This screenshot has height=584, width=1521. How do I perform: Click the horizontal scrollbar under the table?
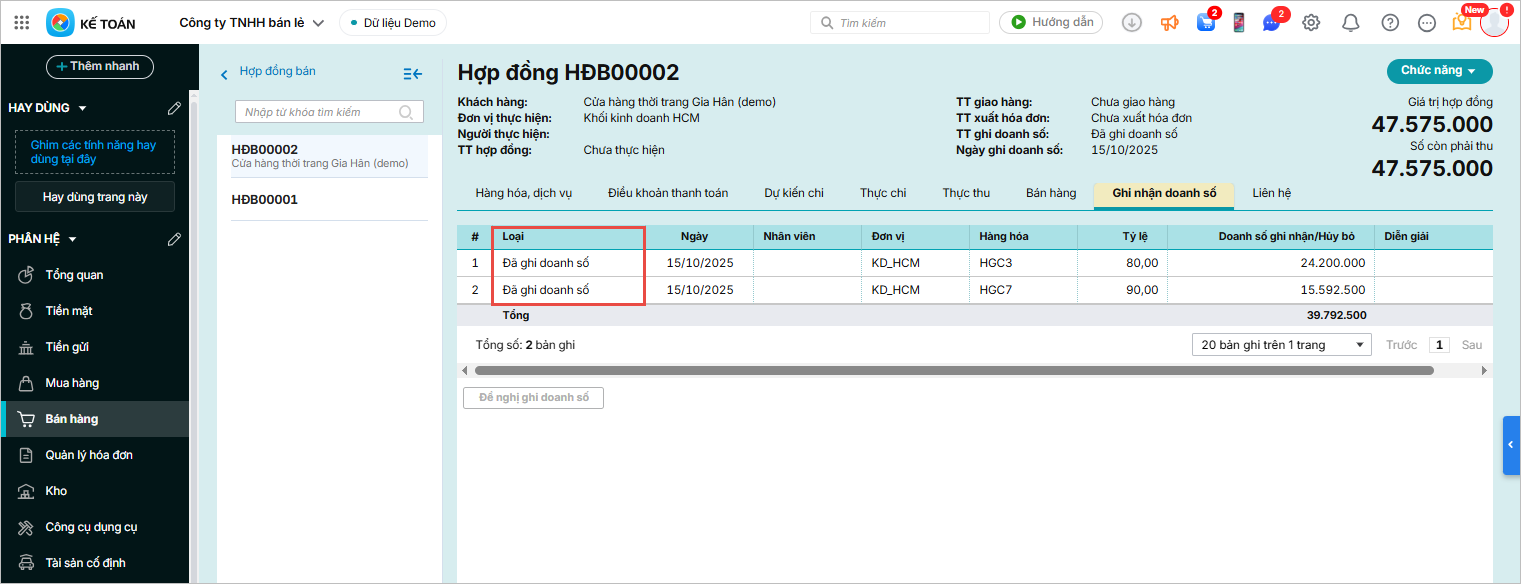click(x=953, y=370)
